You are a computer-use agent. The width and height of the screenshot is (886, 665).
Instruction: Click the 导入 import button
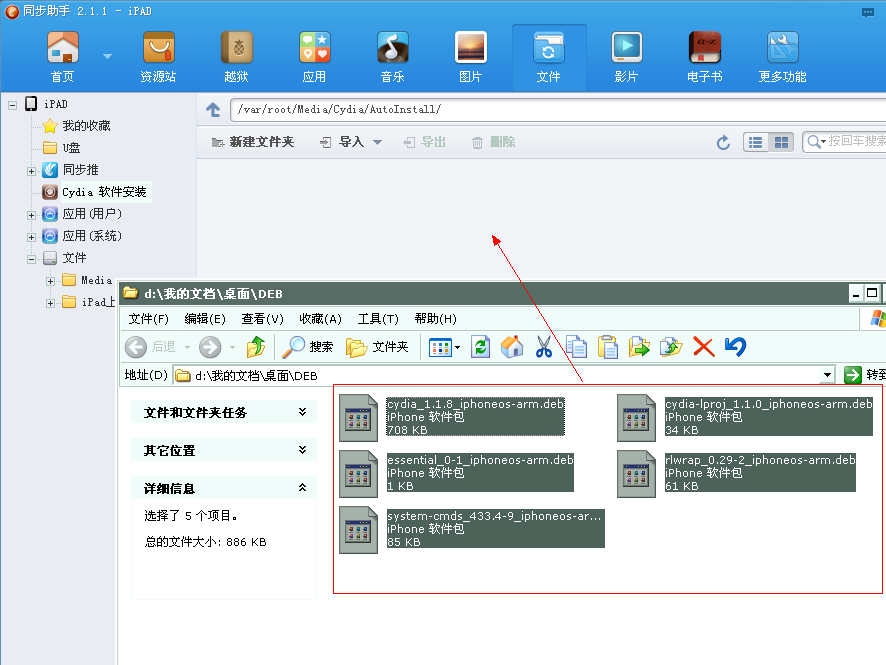click(x=342, y=142)
